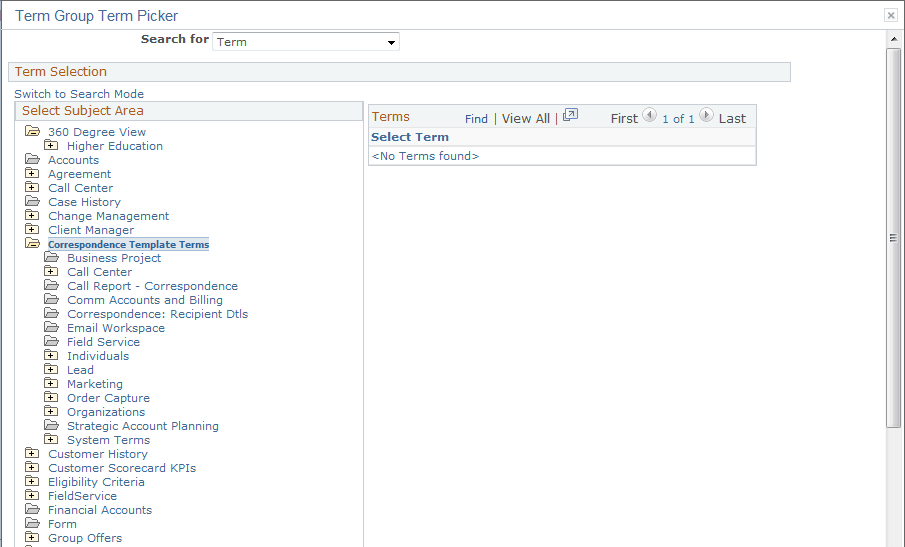The image size is (905, 547).
Task: Expand Change Management folder
Action: point(32,215)
